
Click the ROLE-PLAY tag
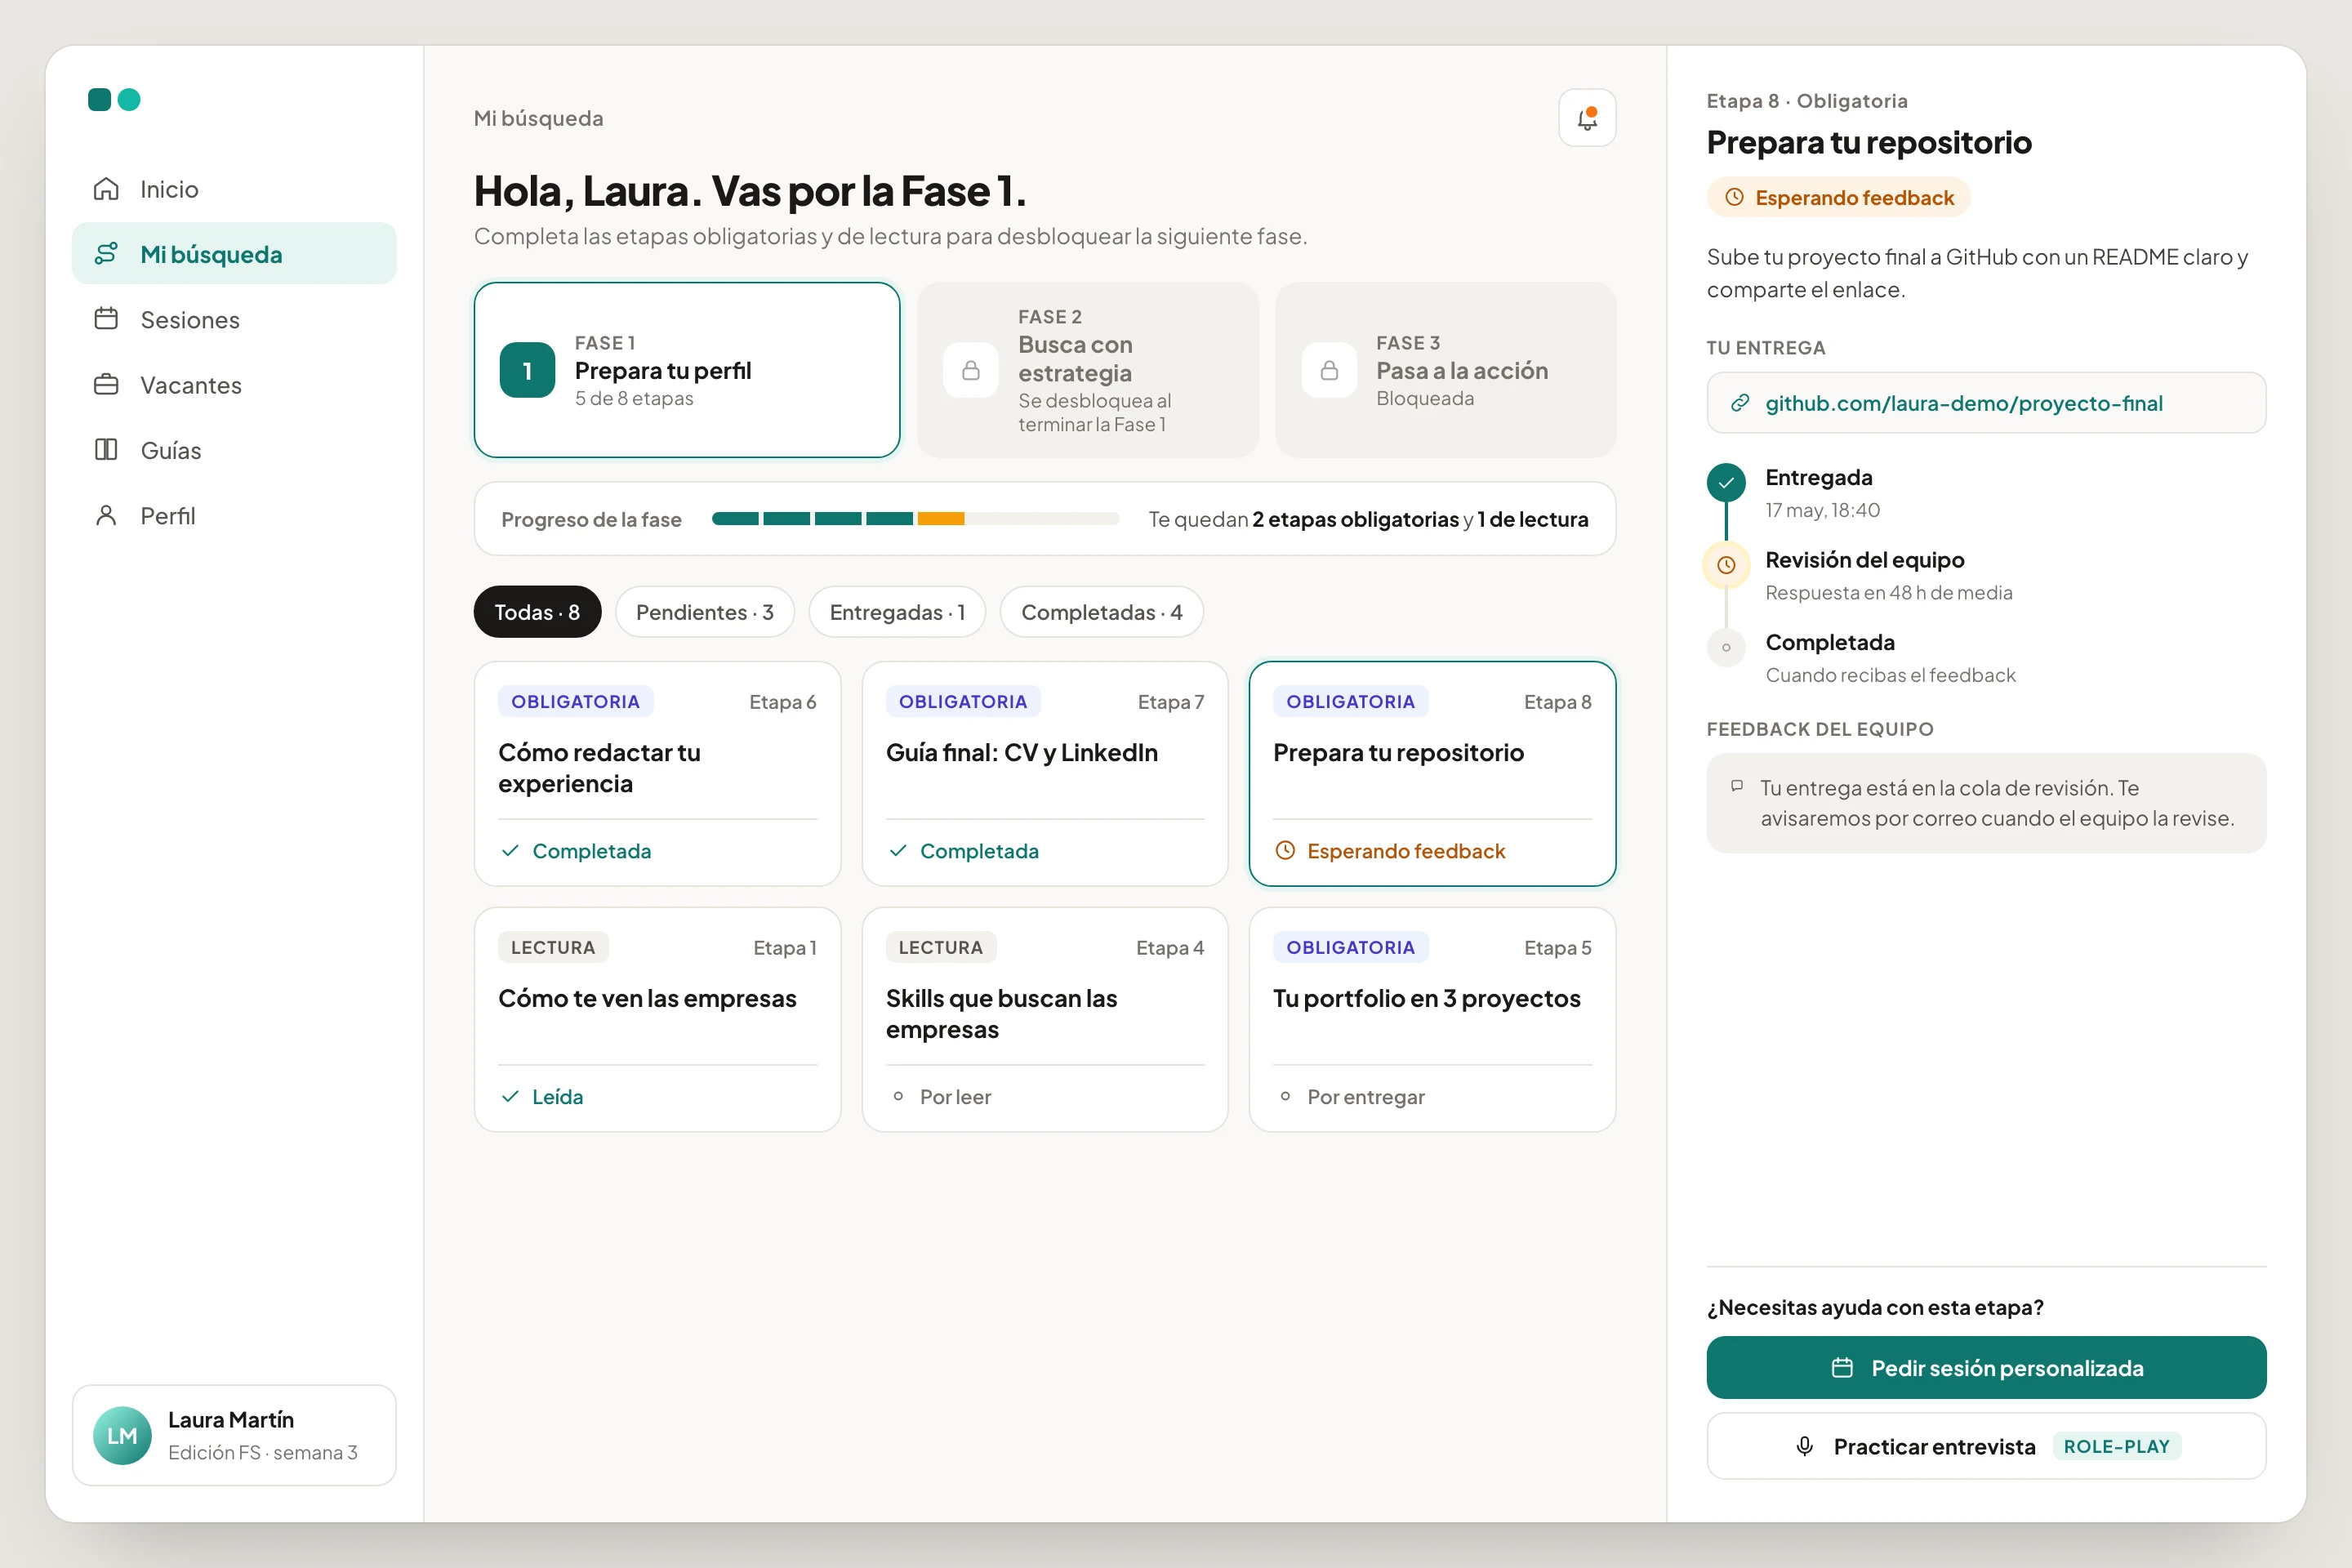[x=2116, y=1446]
